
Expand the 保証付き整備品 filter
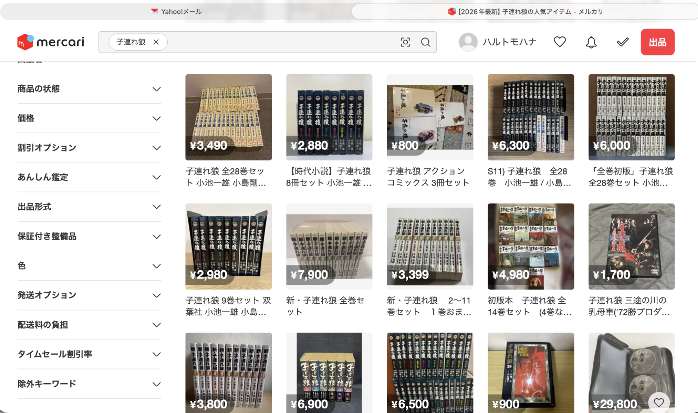point(89,236)
